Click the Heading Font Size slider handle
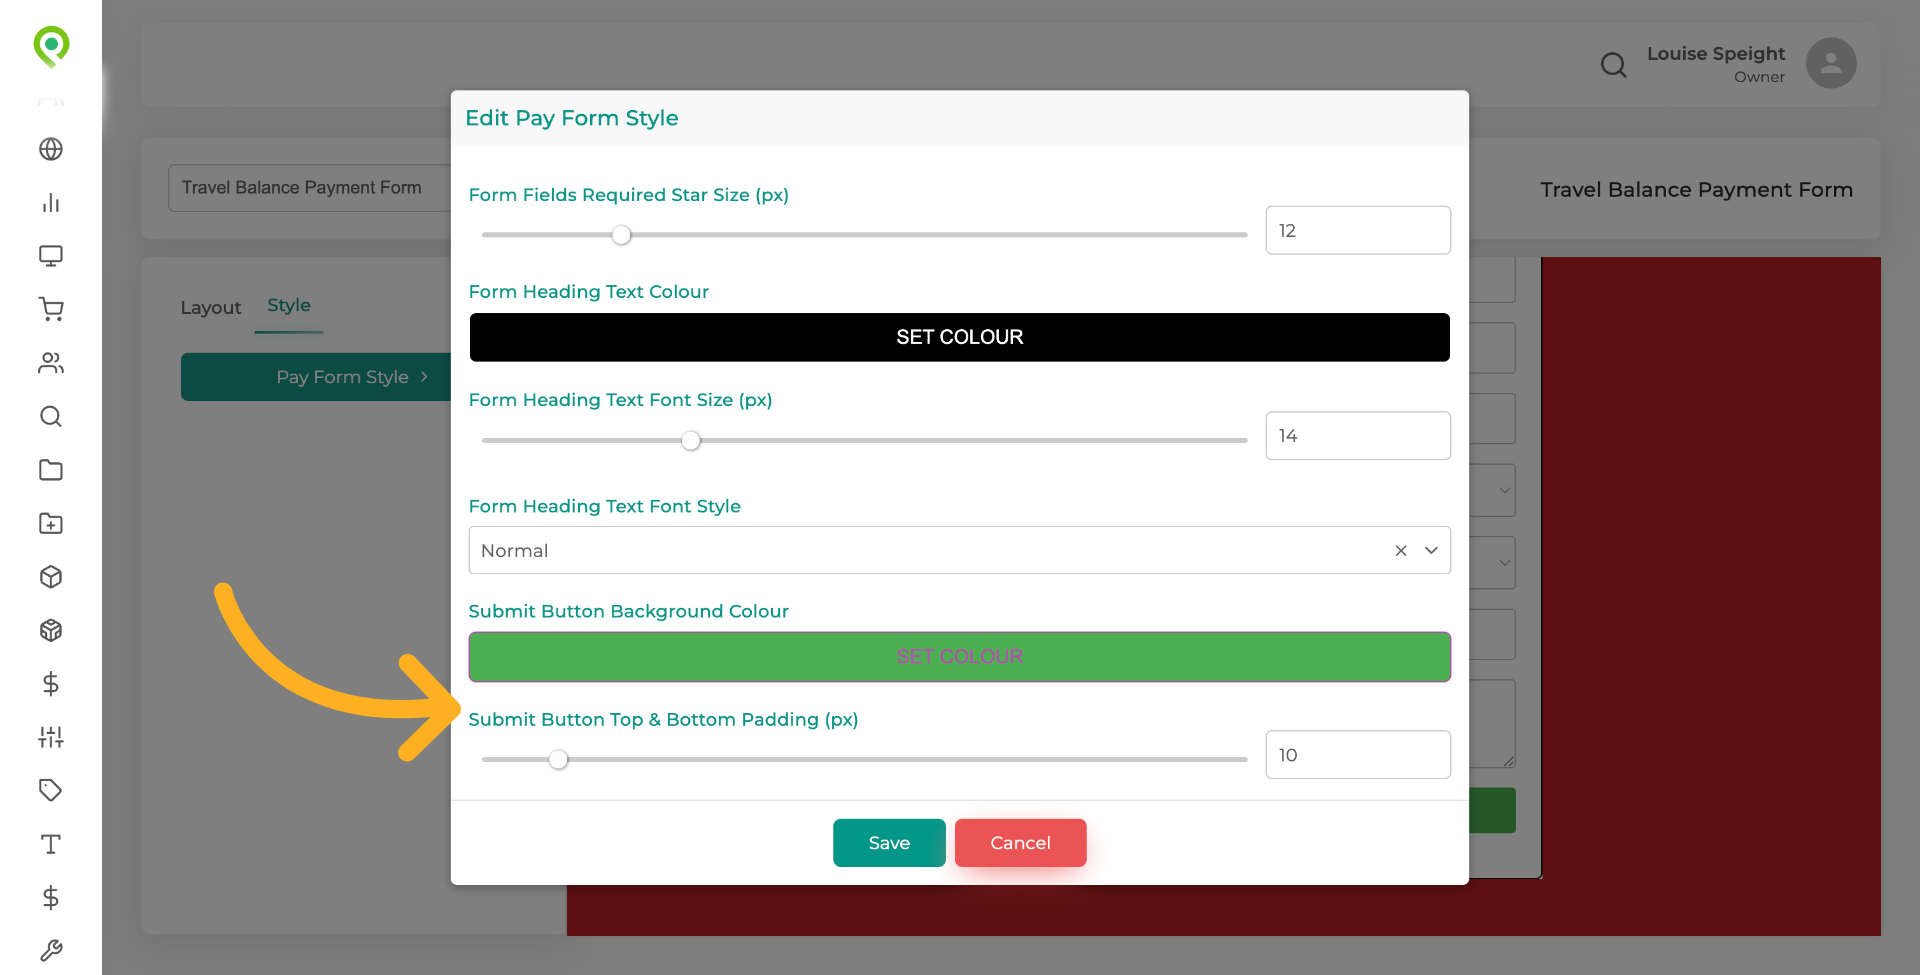Image resolution: width=1920 pixels, height=975 pixels. [x=691, y=441]
